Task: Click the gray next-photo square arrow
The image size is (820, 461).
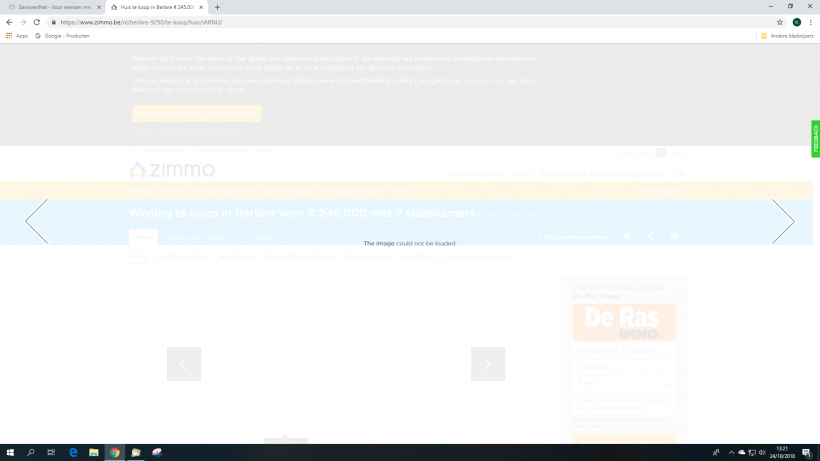Action: [x=488, y=364]
